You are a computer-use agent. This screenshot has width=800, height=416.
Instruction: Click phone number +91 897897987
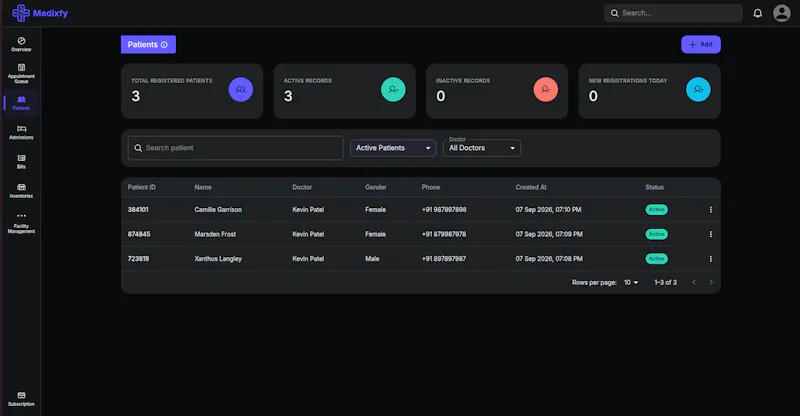(443, 259)
